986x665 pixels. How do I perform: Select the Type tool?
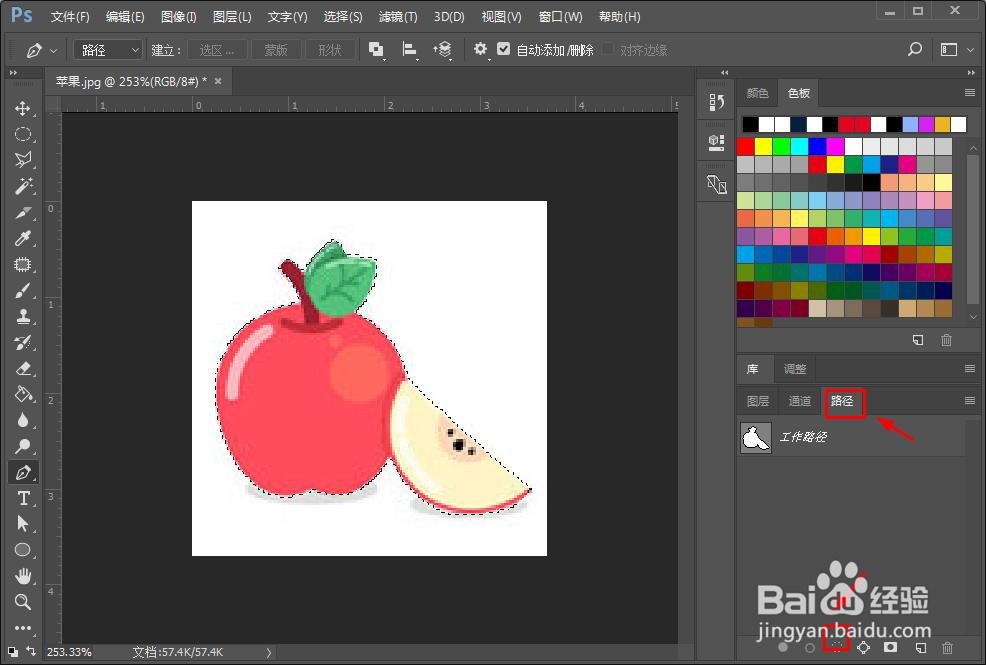point(23,498)
